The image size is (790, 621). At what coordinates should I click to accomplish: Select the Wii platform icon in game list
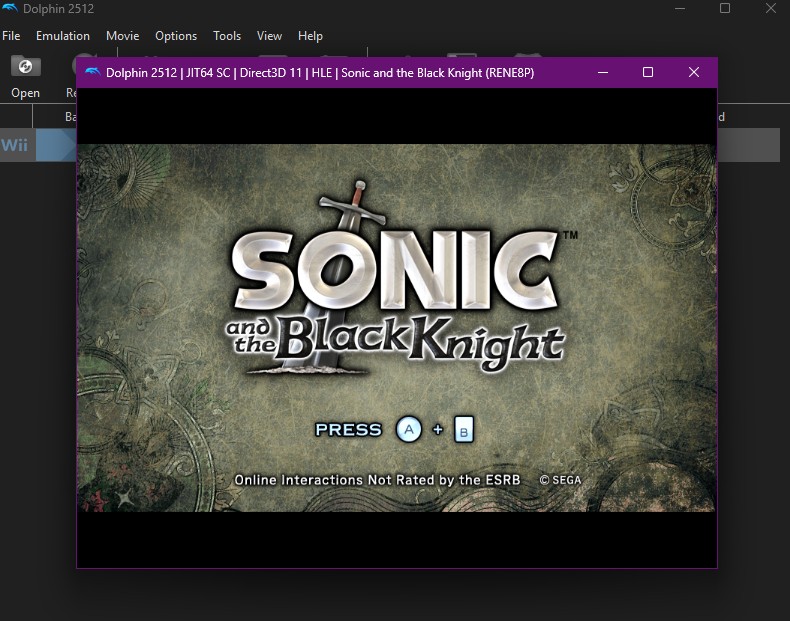15,145
